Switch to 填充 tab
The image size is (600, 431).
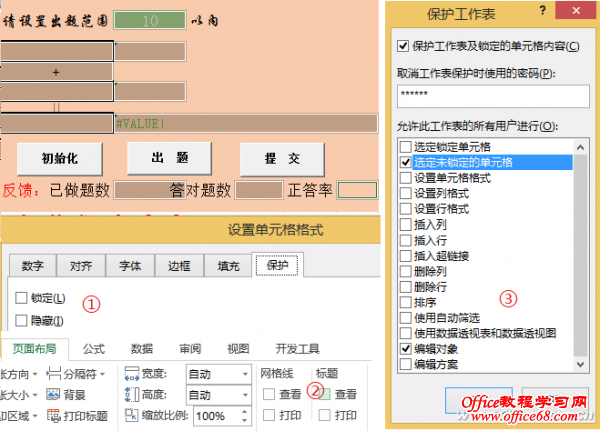pos(228,266)
